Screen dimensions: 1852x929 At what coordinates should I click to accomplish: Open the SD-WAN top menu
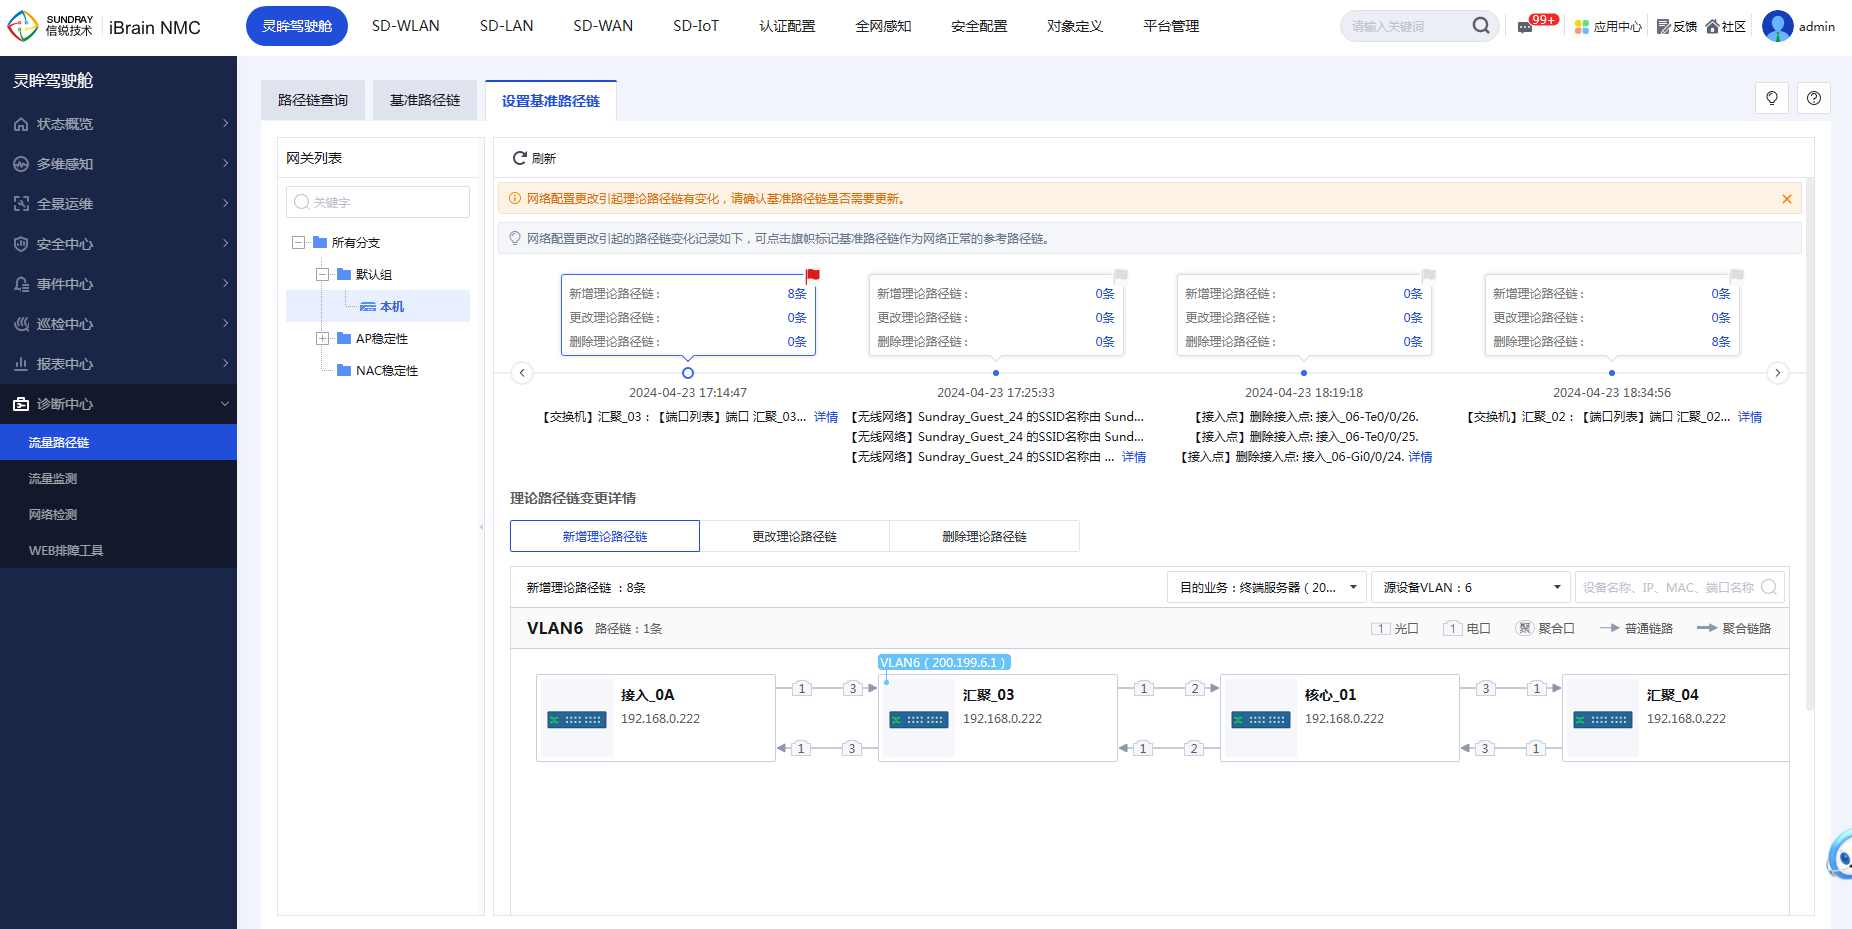603,26
